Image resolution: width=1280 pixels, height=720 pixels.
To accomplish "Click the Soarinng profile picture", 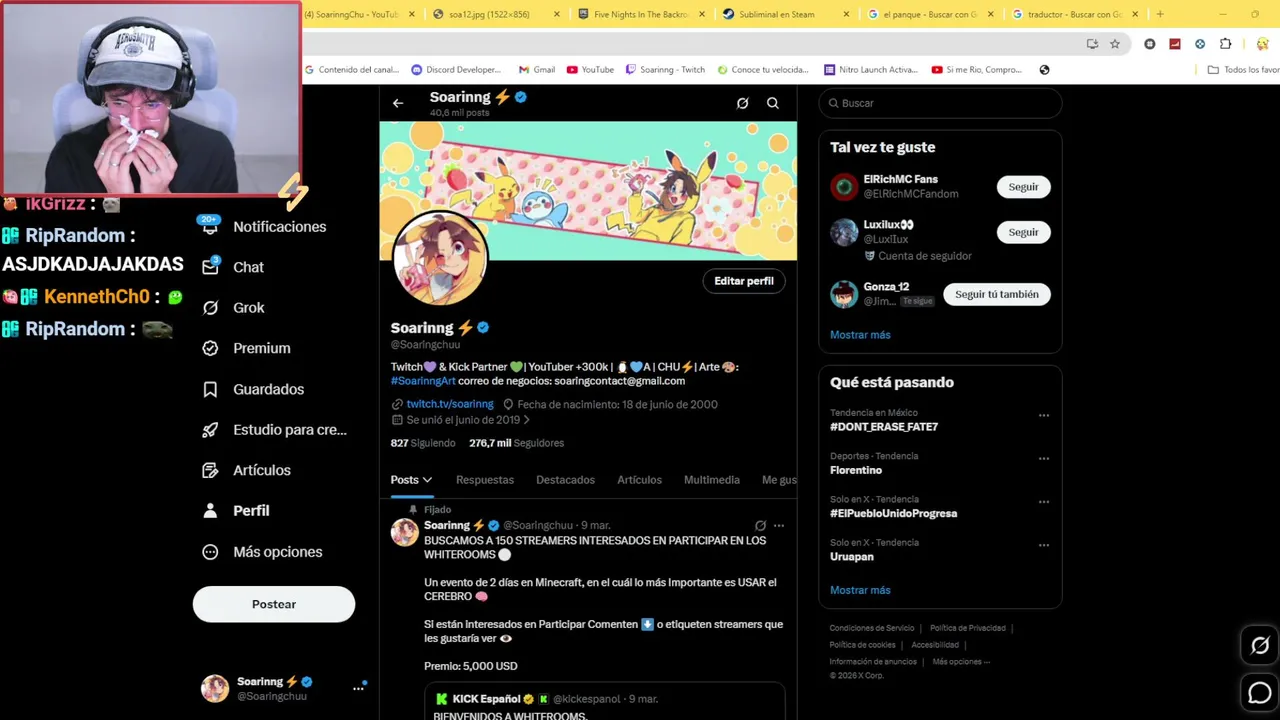I will (440, 258).
